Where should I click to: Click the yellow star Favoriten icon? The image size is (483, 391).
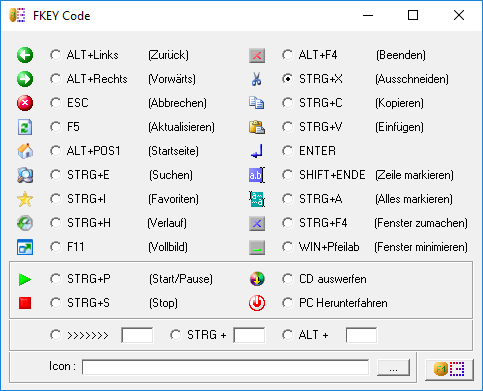(x=25, y=199)
